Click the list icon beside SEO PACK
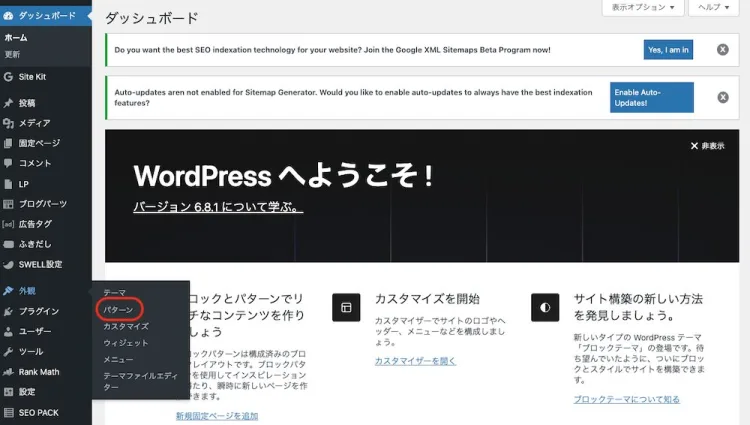Image resolution: width=750 pixels, height=425 pixels. pyautogui.click(x=8, y=413)
